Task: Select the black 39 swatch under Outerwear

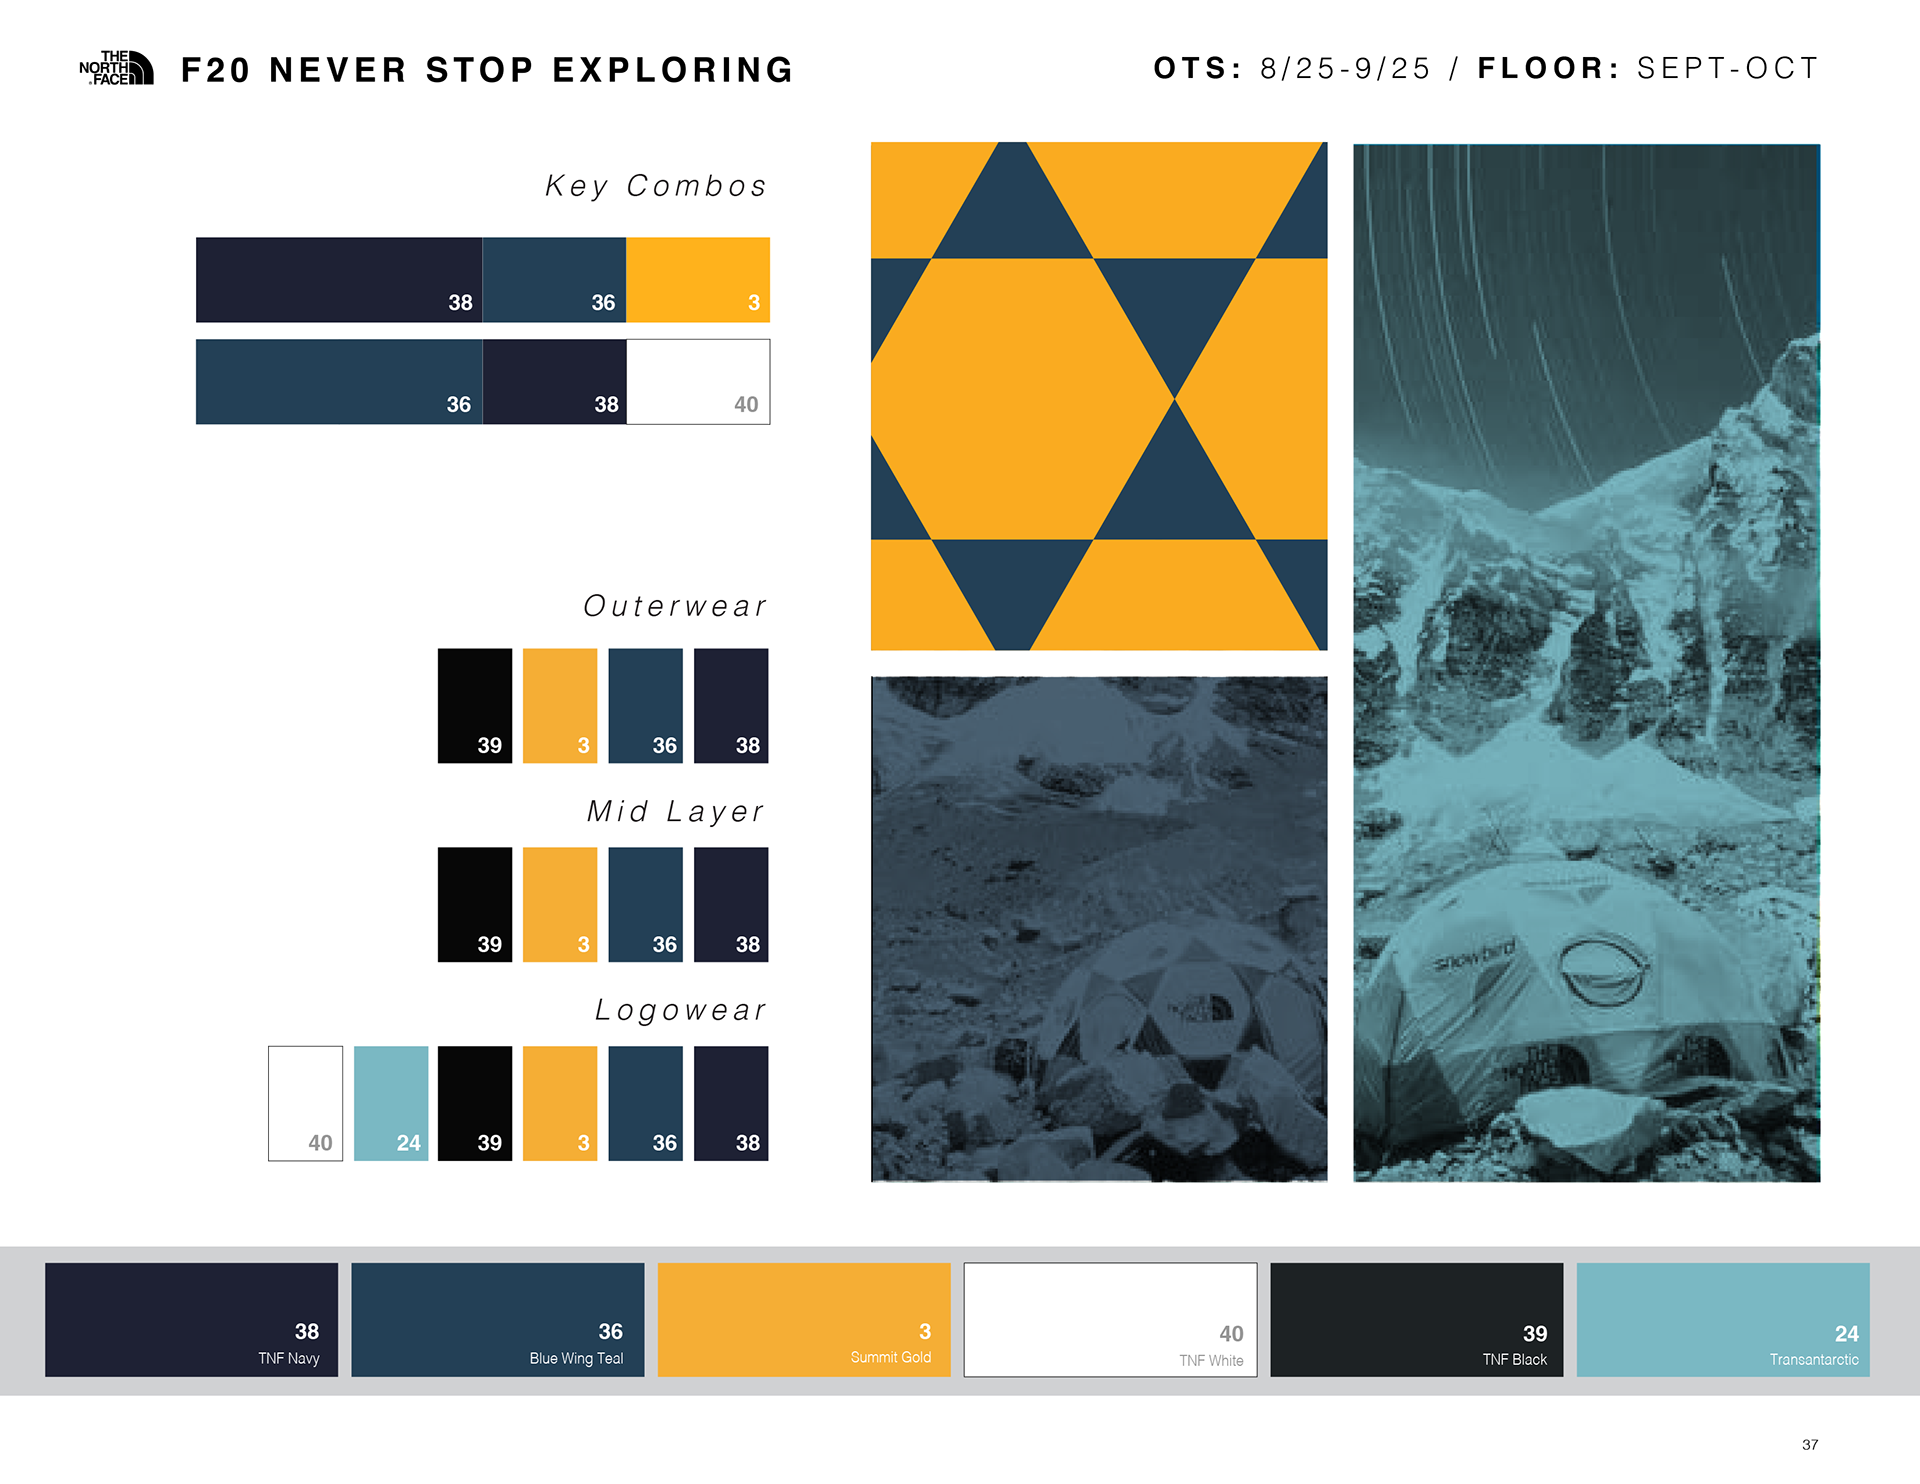Action: 475,706
